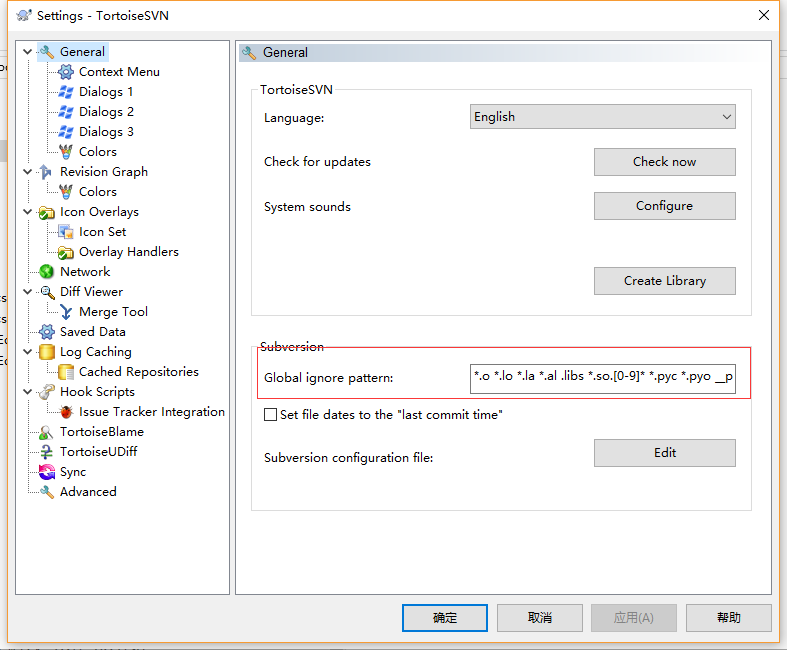Collapse the Revision Graph tree node
The height and width of the screenshot is (650, 787).
[x=28, y=172]
